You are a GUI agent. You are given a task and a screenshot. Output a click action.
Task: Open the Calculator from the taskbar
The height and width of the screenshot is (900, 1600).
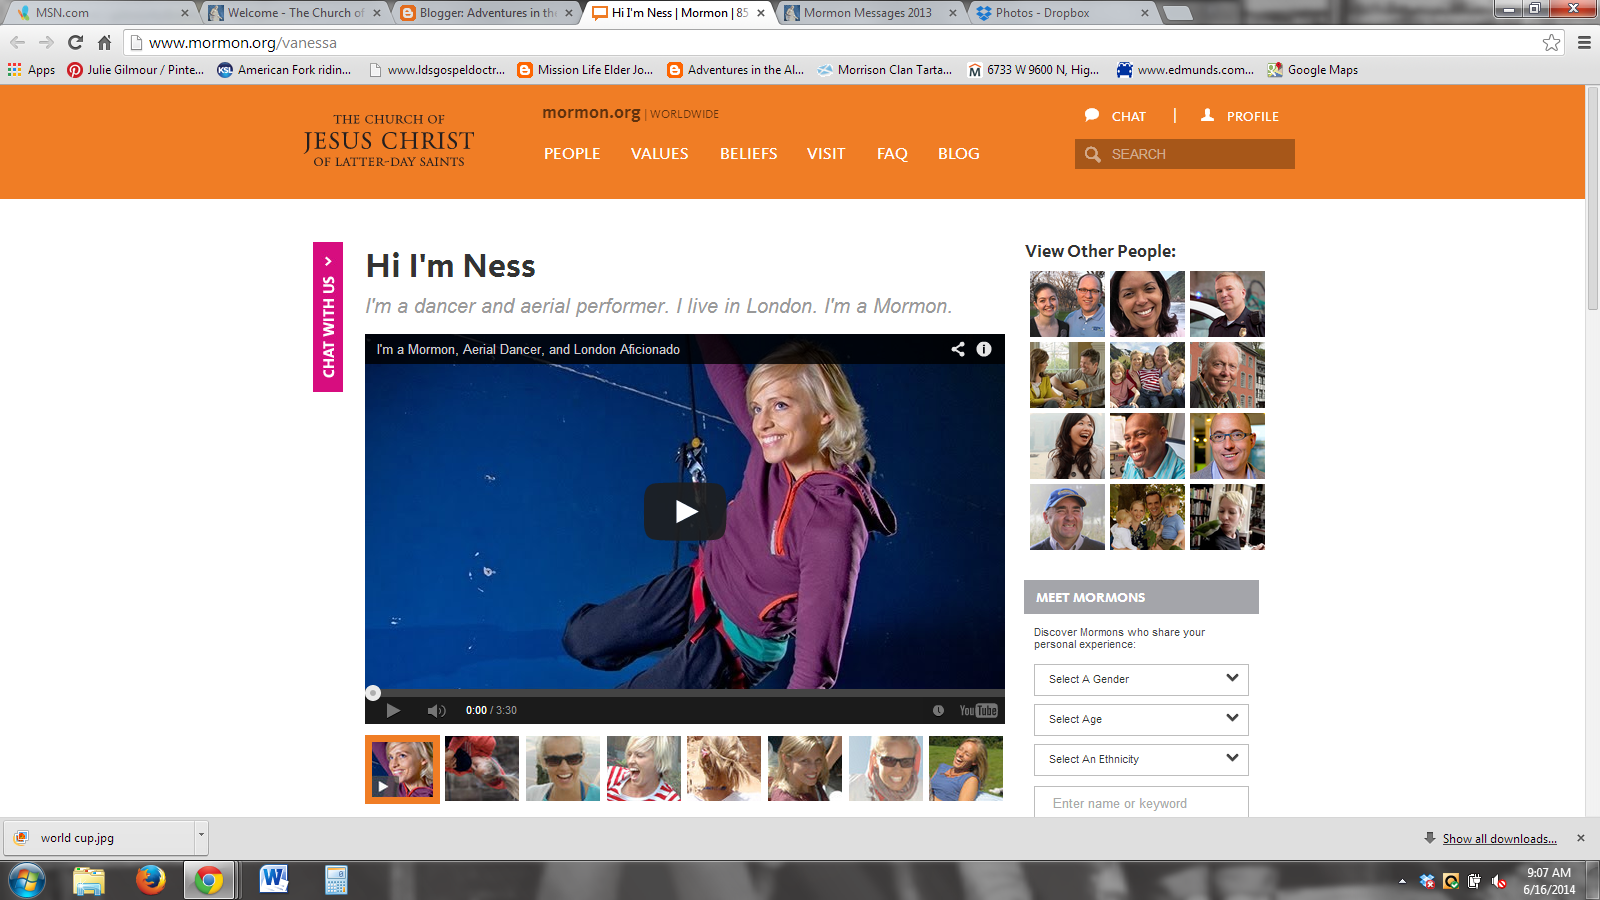pos(336,880)
